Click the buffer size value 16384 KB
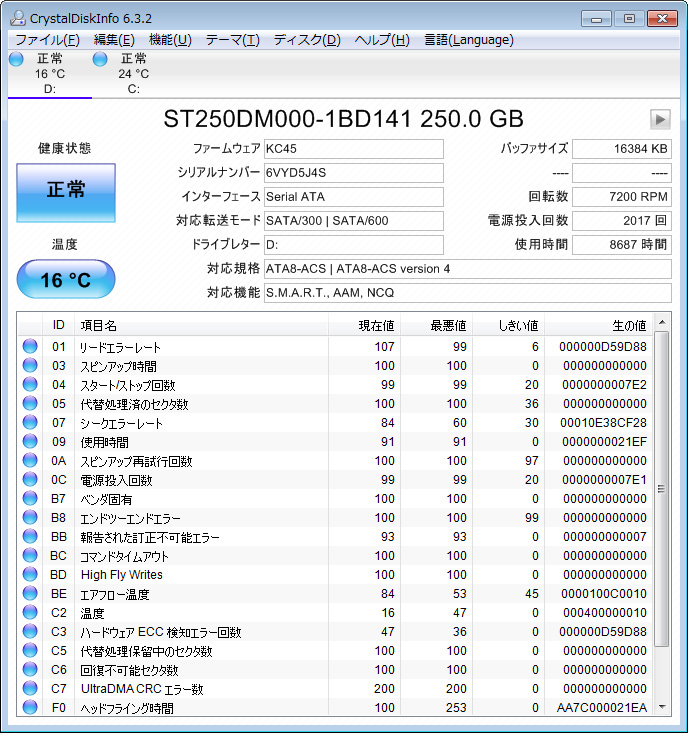 point(622,149)
